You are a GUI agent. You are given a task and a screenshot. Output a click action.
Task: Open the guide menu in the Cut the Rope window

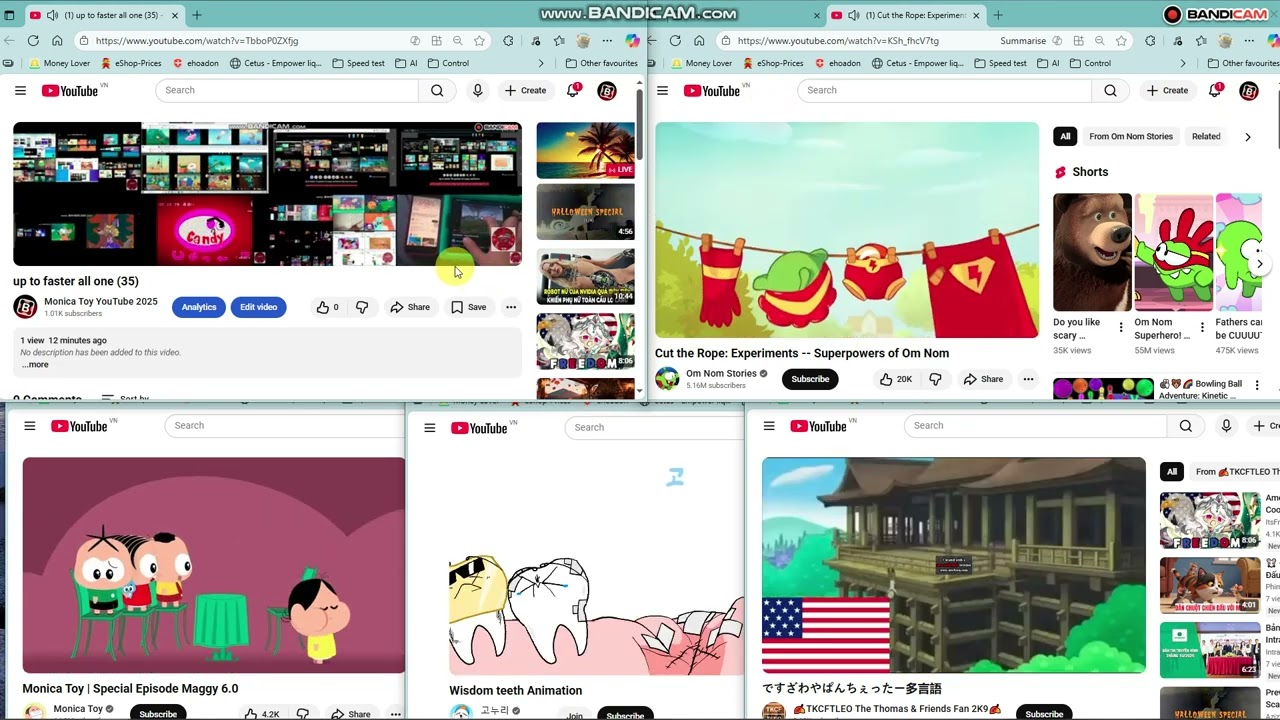[x=662, y=90]
